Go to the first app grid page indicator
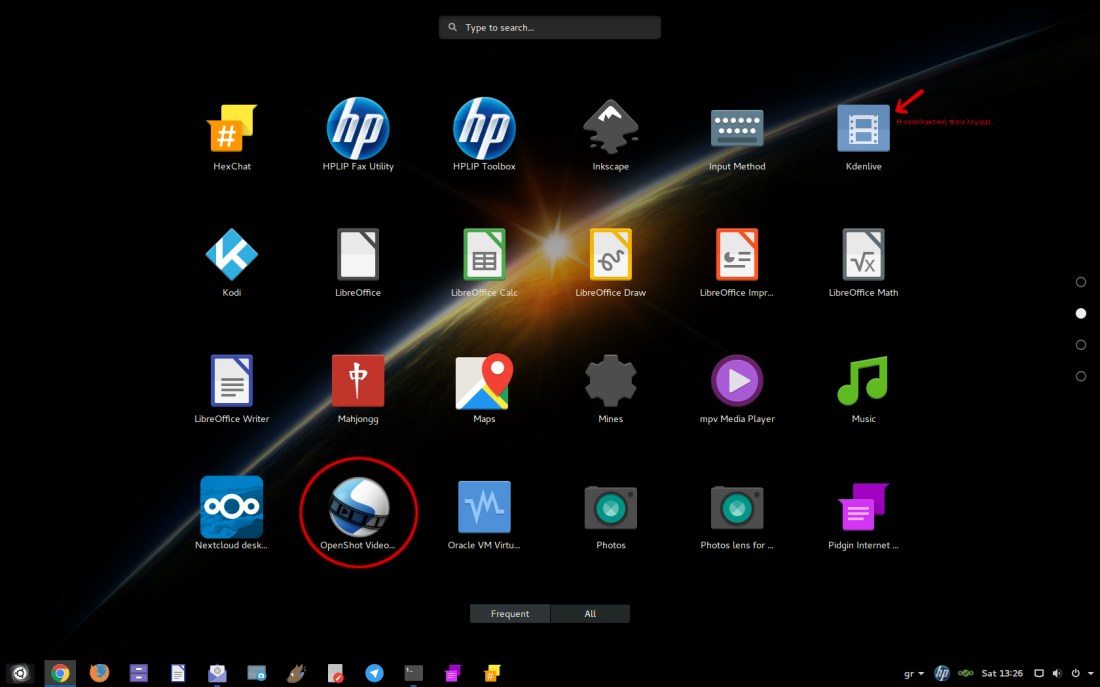1100x687 pixels. (1080, 282)
